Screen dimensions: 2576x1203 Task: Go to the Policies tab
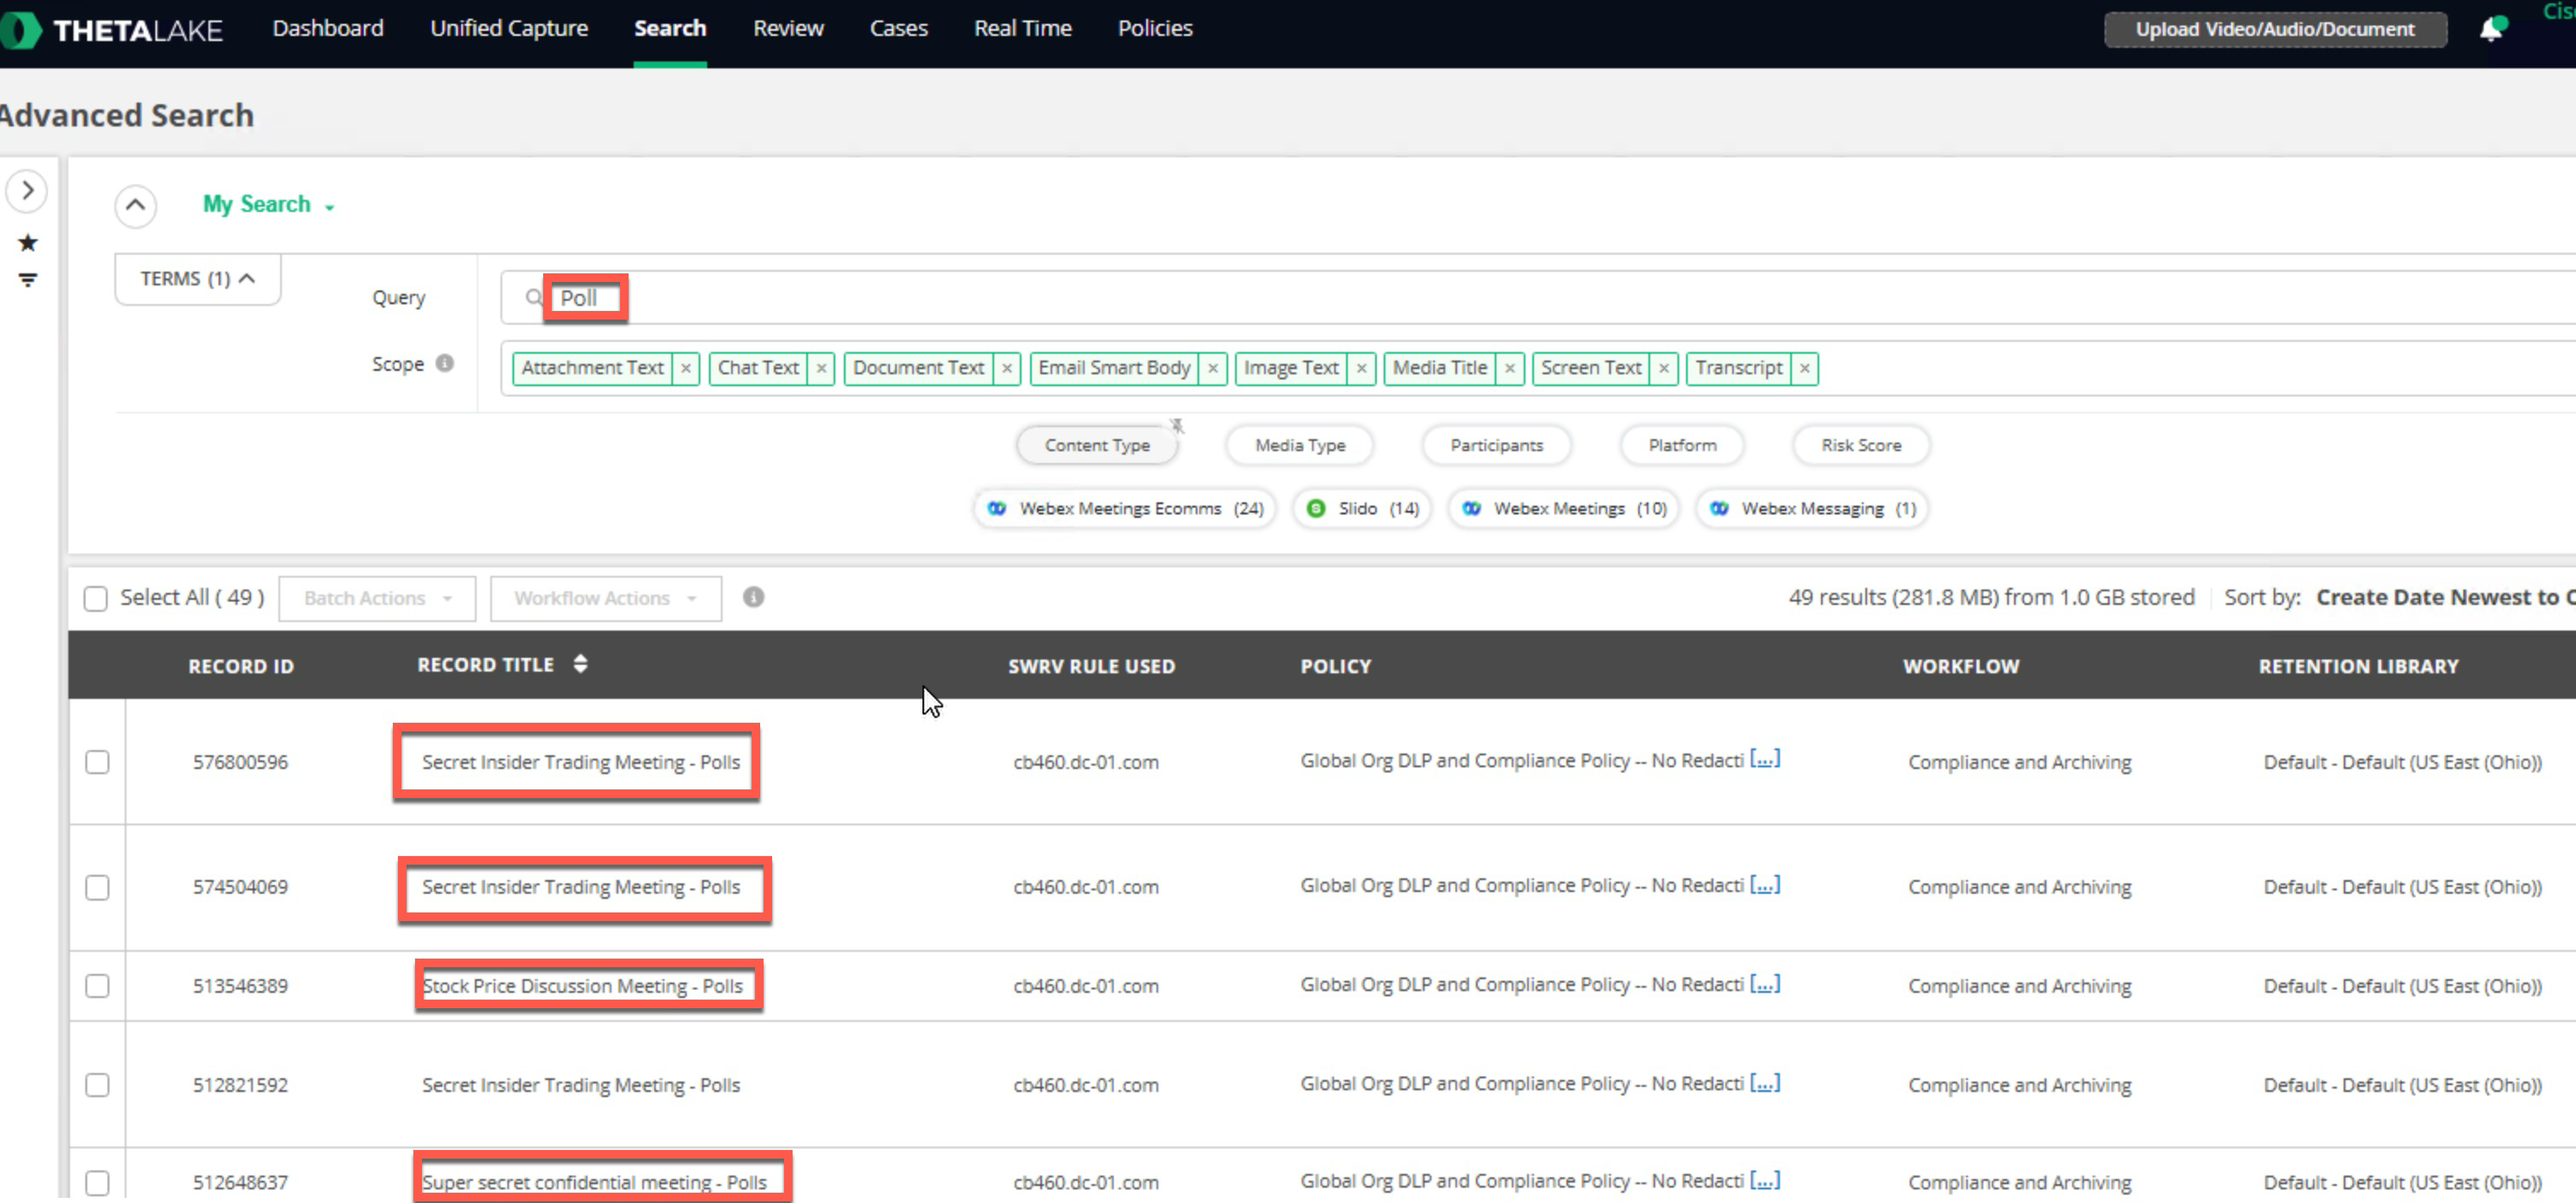click(x=1154, y=28)
